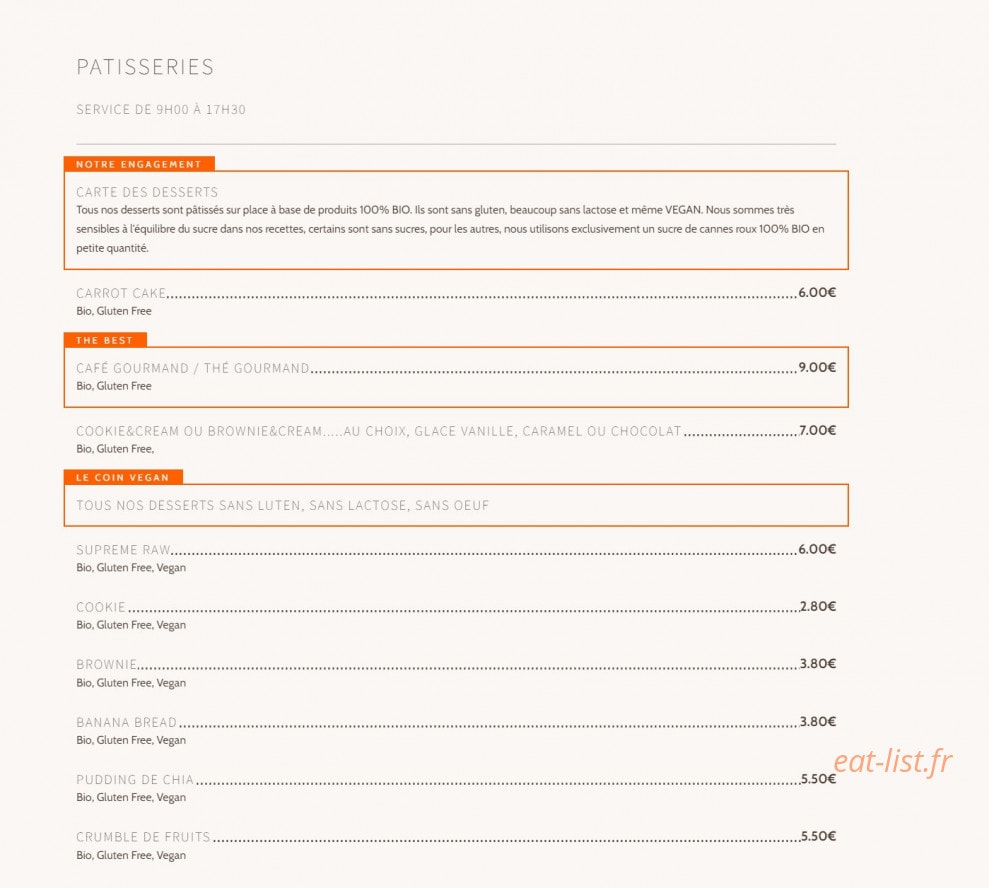Click the Tous nos desserts sans luten banner

tap(456, 505)
